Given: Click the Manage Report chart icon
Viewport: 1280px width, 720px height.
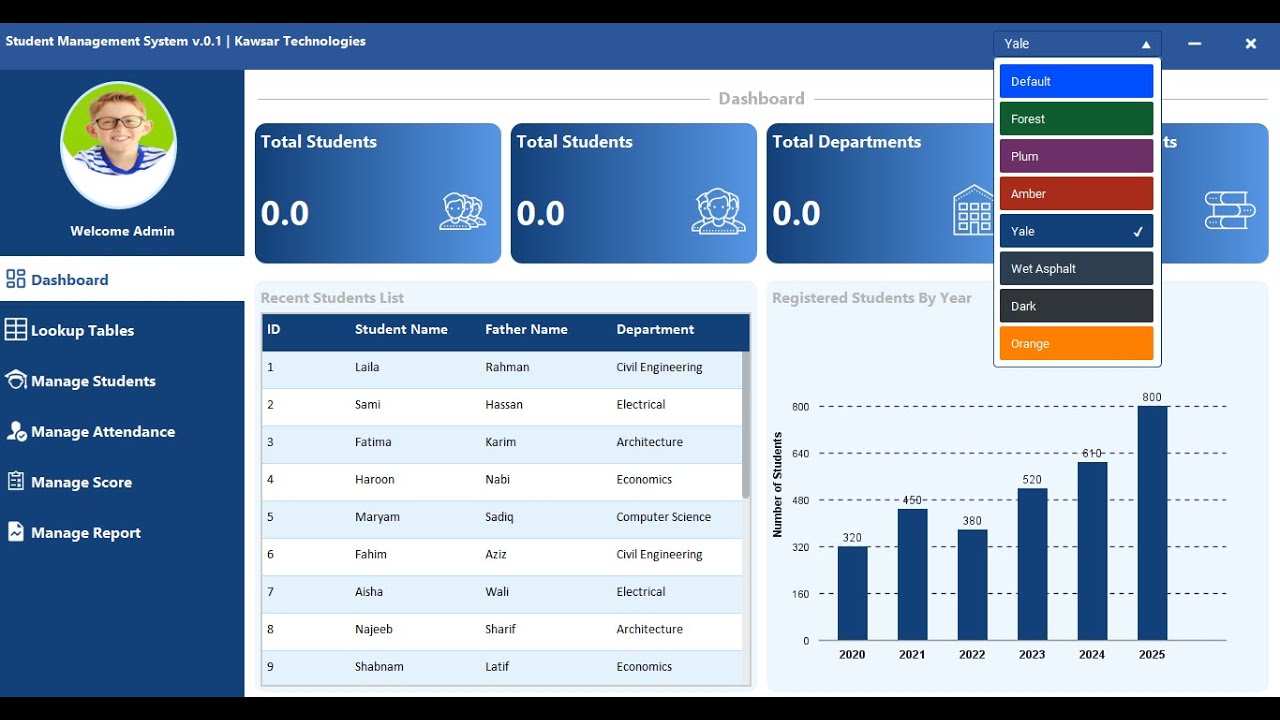Looking at the screenshot, I should click(x=16, y=532).
